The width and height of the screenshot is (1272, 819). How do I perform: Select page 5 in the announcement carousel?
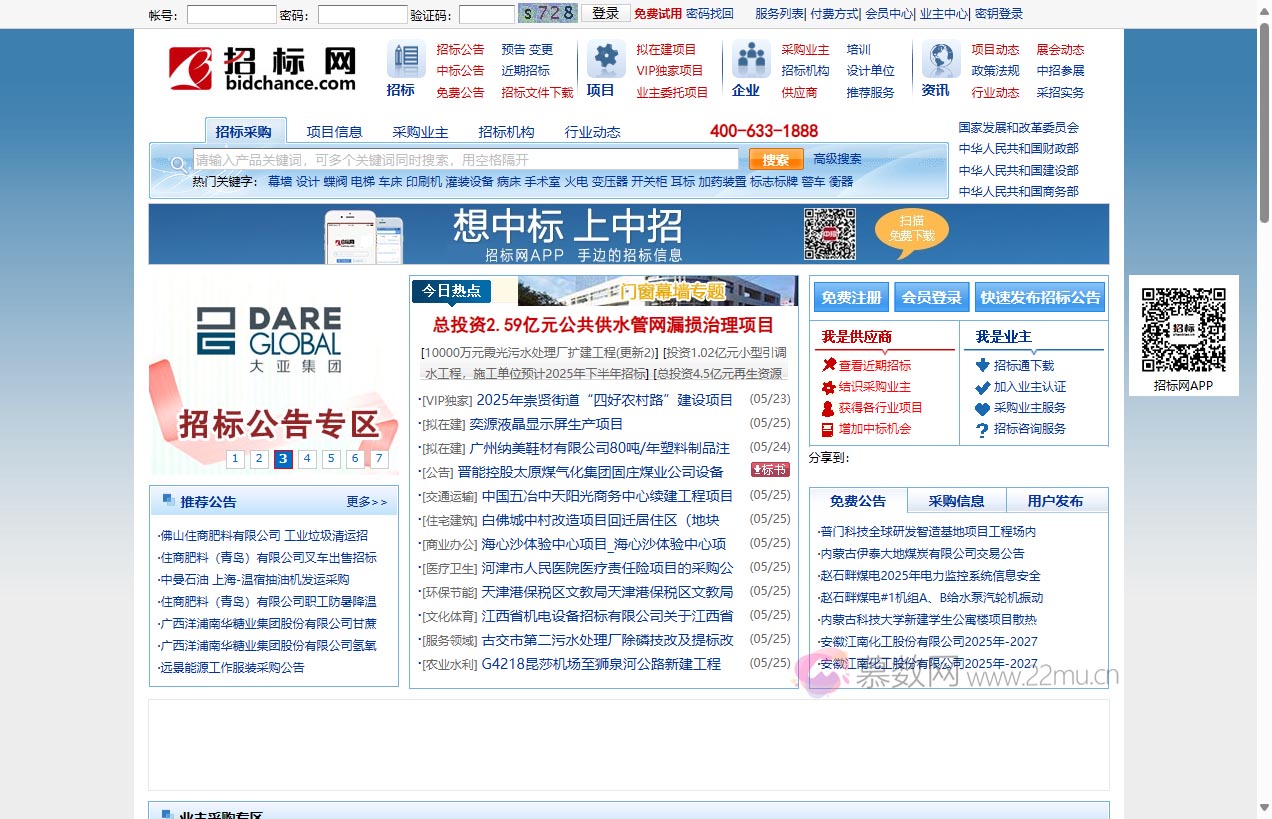pos(331,459)
